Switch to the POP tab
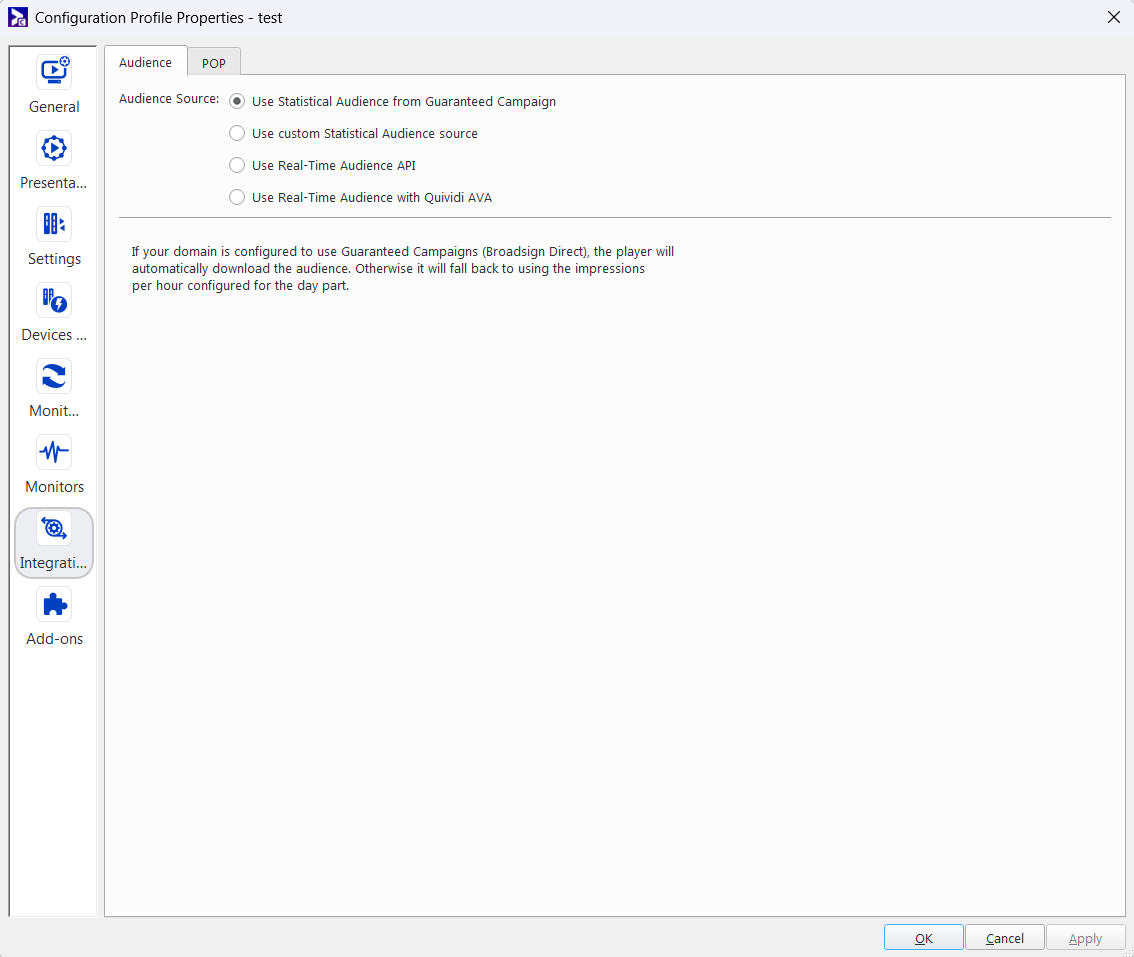1134x957 pixels. pos(214,63)
